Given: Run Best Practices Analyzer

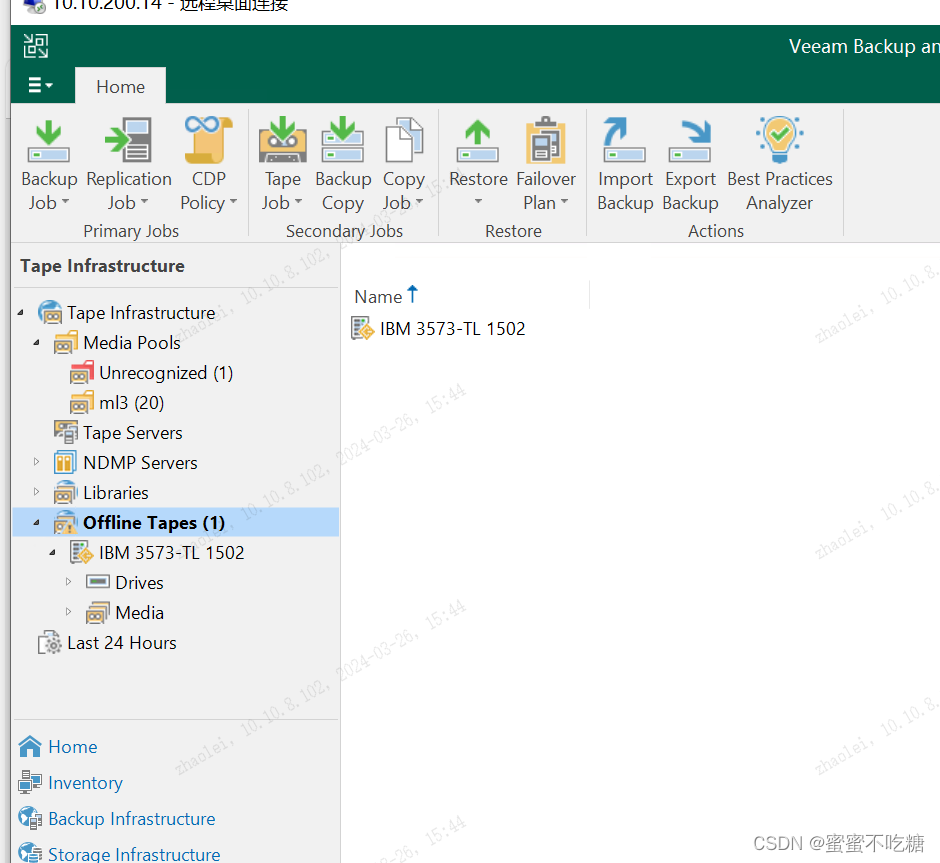Looking at the screenshot, I should click(x=779, y=164).
